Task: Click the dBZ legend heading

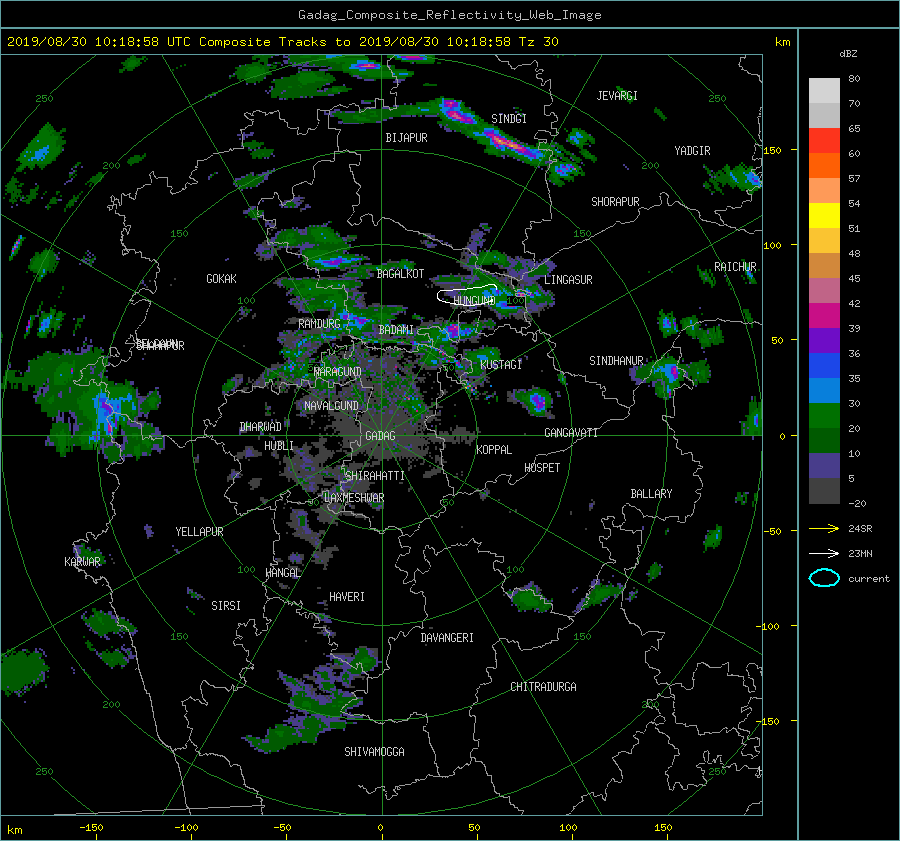Action: click(x=848, y=54)
